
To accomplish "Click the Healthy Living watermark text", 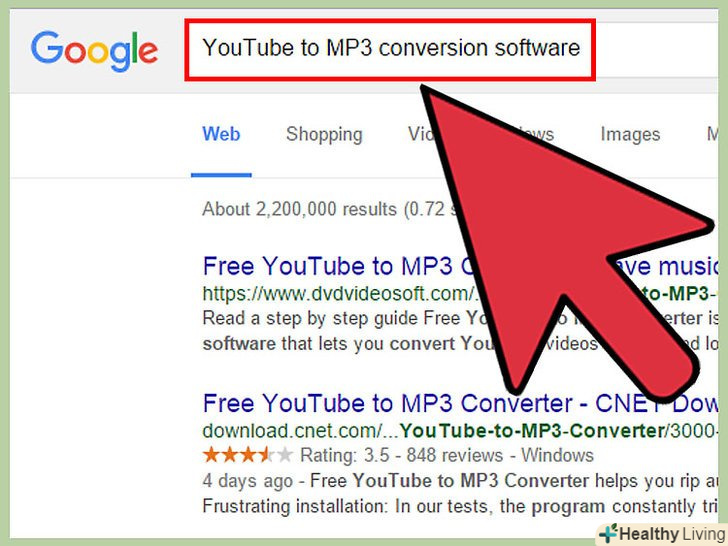I will (672, 534).
